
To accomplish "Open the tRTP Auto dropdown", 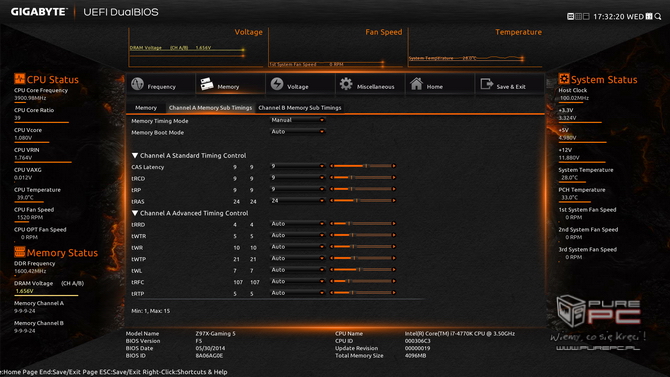I will pos(297,293).
